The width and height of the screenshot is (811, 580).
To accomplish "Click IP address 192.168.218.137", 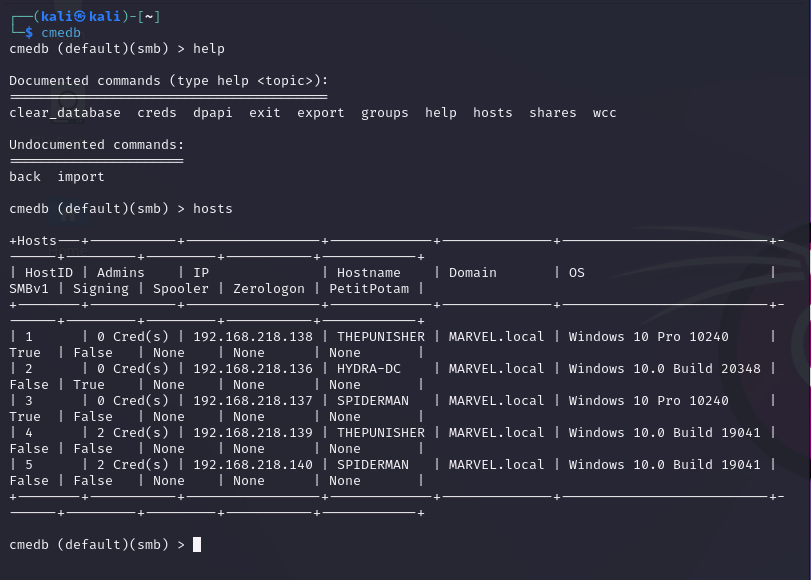I will [253, 401].
